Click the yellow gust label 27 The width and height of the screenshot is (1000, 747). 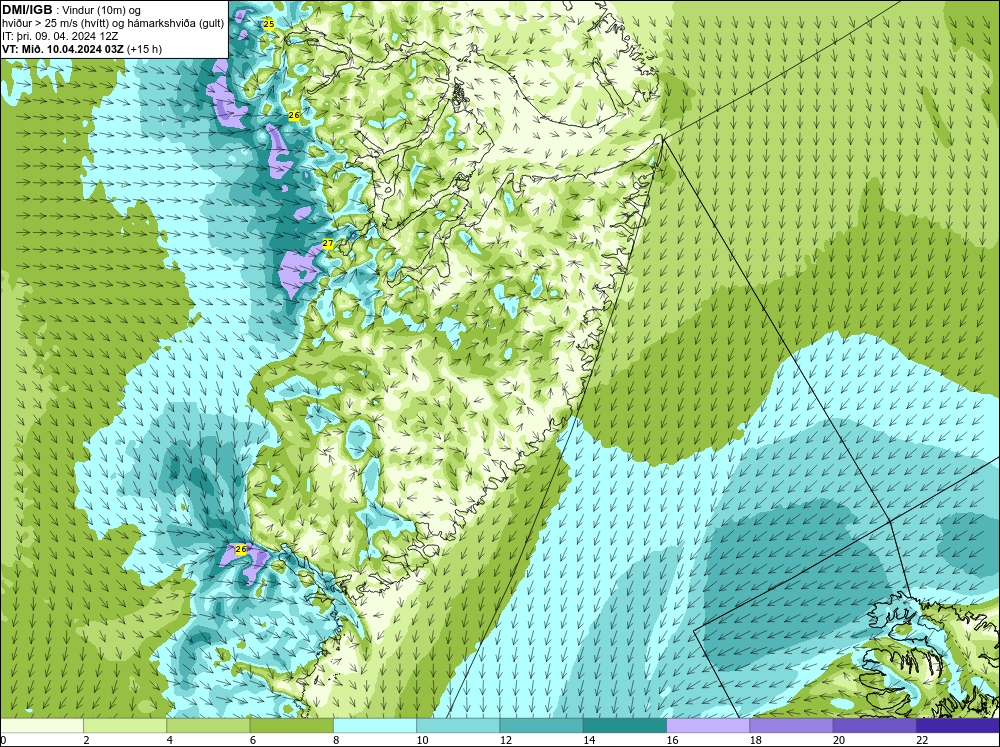point(327,244)
